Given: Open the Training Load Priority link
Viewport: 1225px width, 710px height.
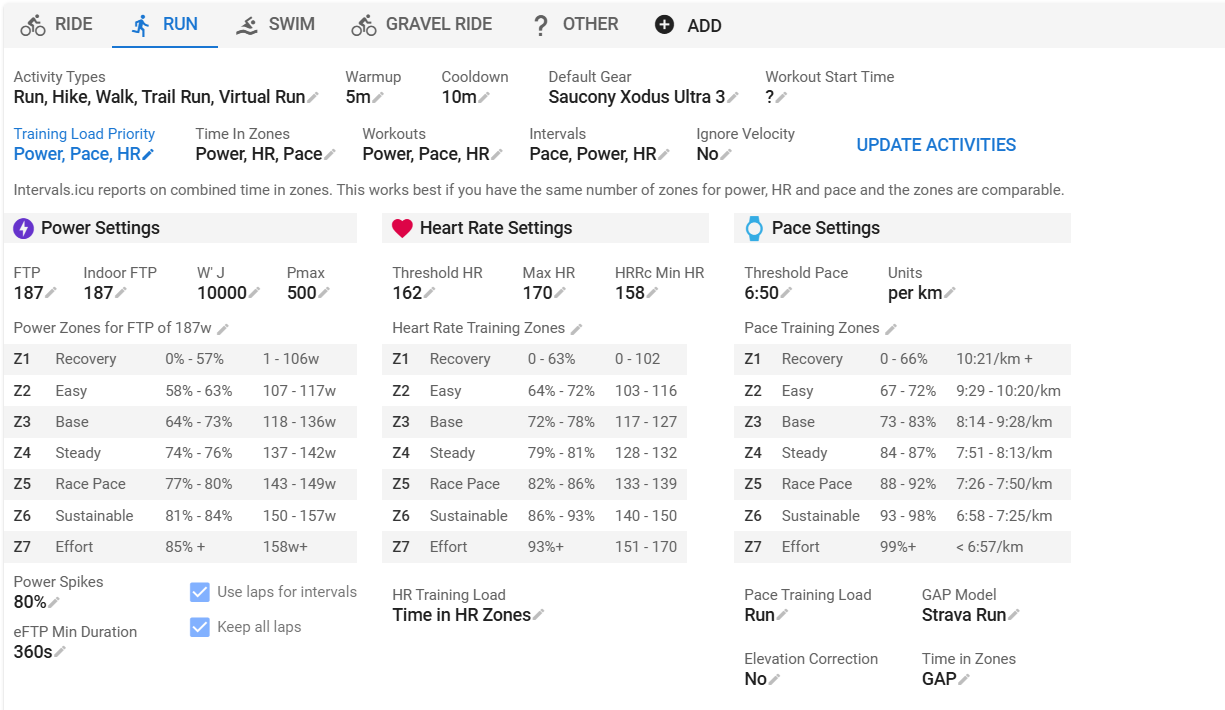Looking at the screenshot, I should pos(84,134).
